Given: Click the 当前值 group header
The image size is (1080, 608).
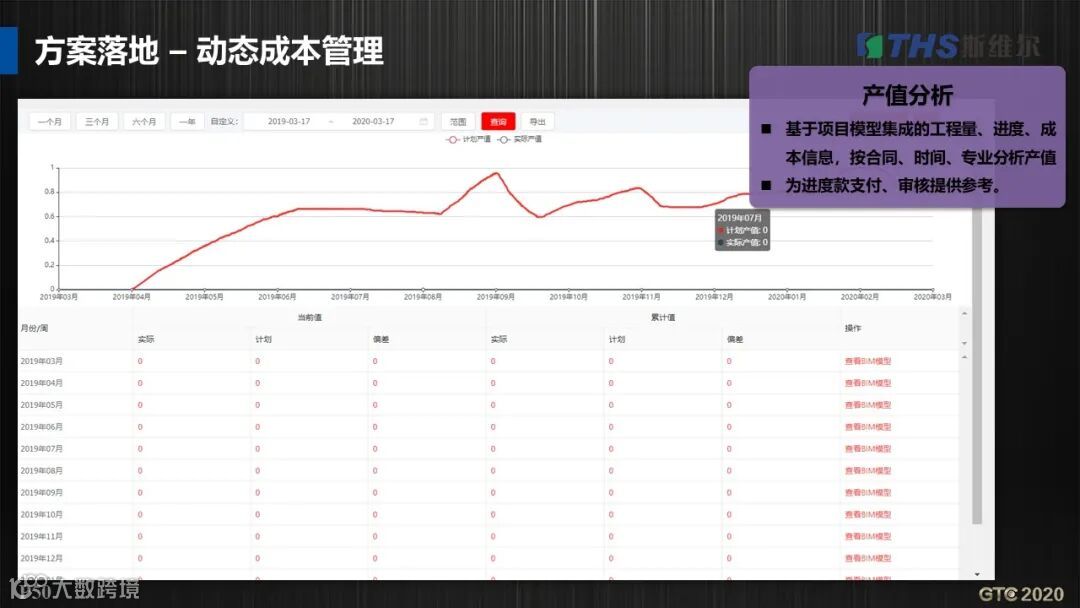Looking at the screenshot, I should coord(309,317).
